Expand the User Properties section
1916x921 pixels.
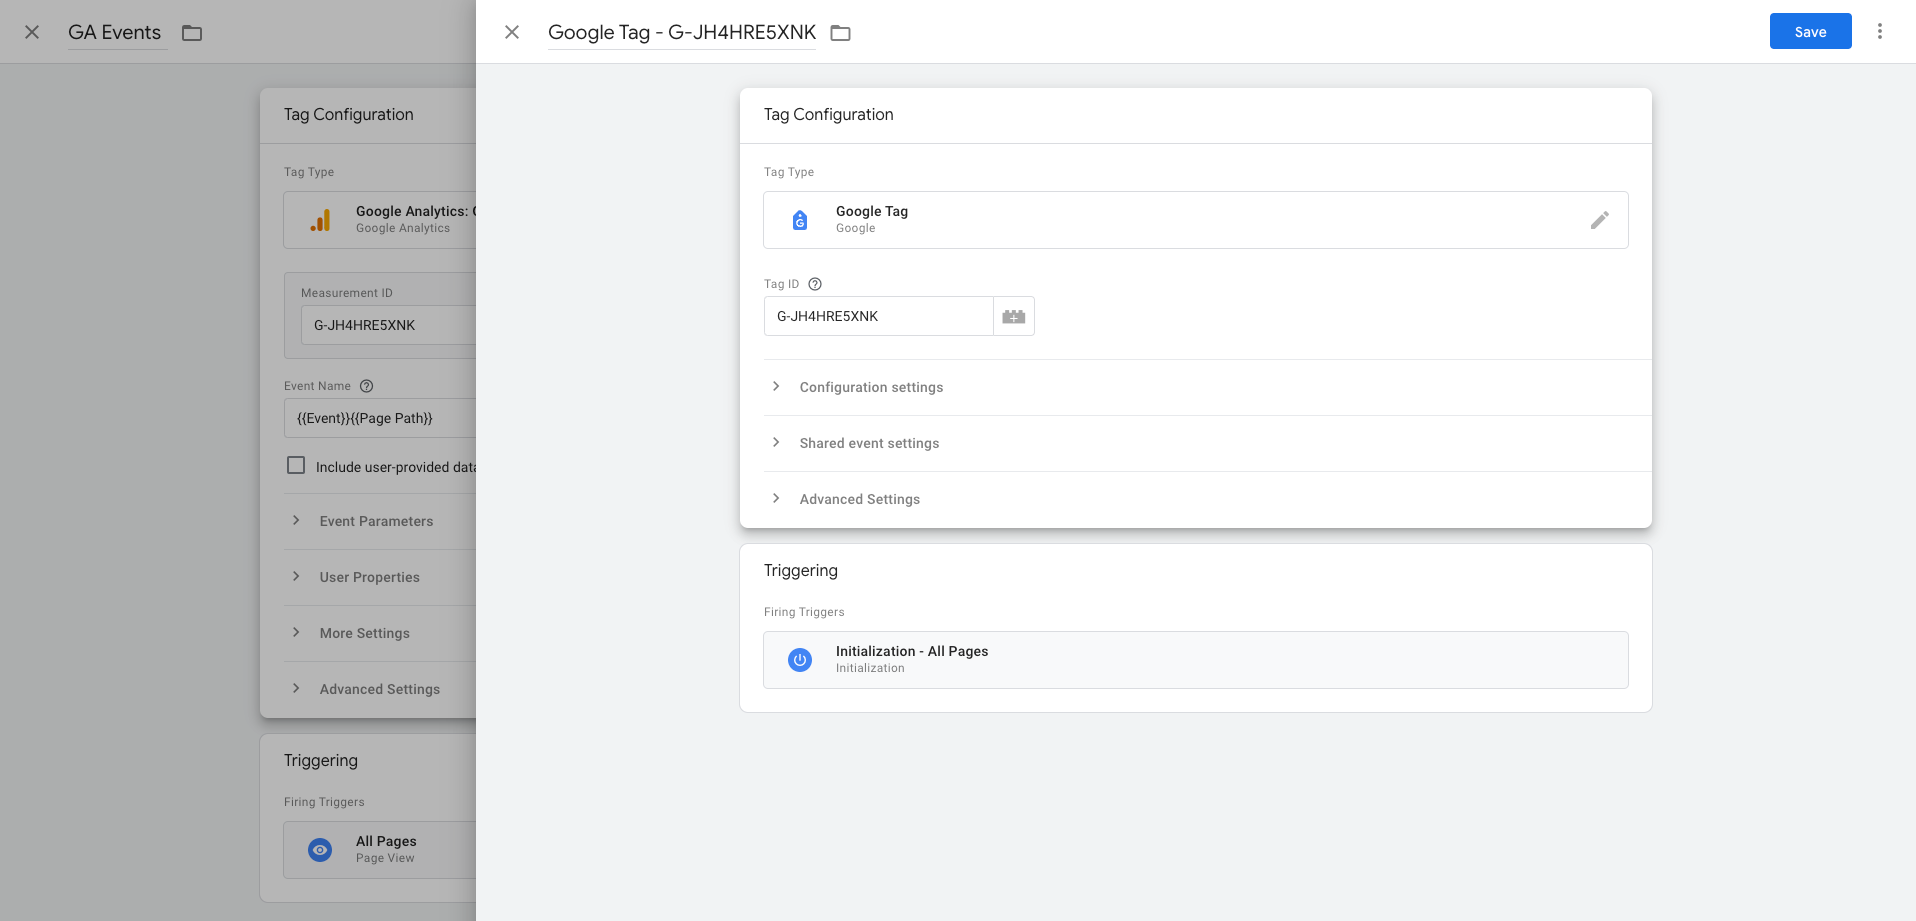click(x=369, y=577)
